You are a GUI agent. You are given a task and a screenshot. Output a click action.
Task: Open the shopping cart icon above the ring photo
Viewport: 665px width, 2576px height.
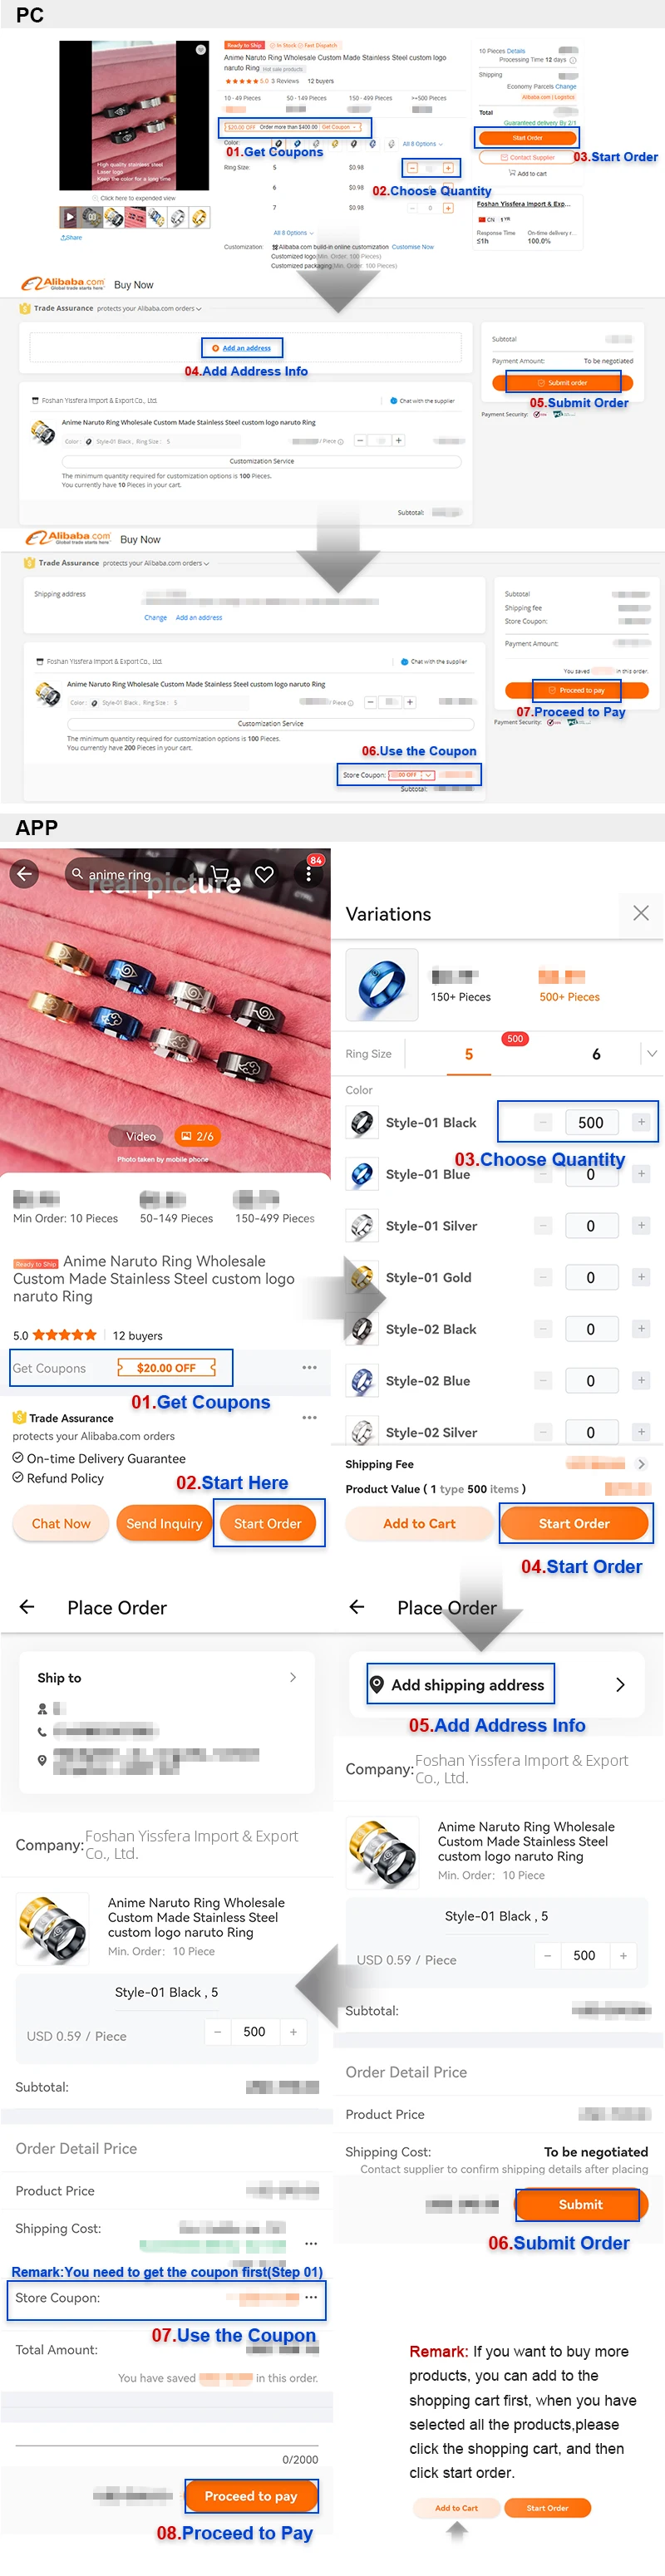[x=220, y=873]
